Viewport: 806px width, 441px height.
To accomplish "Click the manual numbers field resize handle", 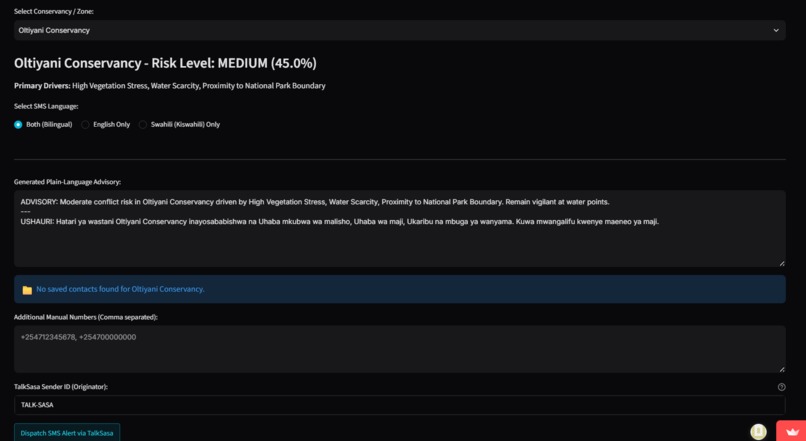I will (781, 369).
